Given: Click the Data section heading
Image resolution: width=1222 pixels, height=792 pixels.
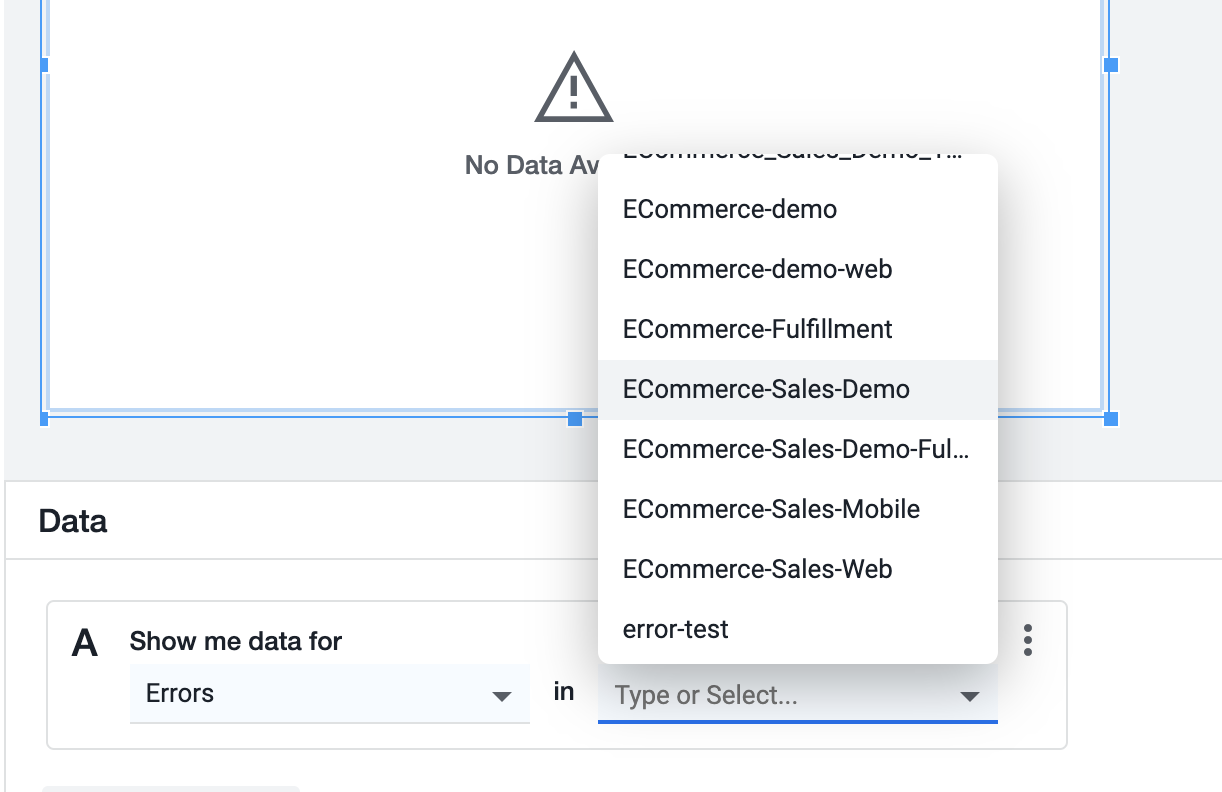Looking at the screenshot, I should click(73, 521).
